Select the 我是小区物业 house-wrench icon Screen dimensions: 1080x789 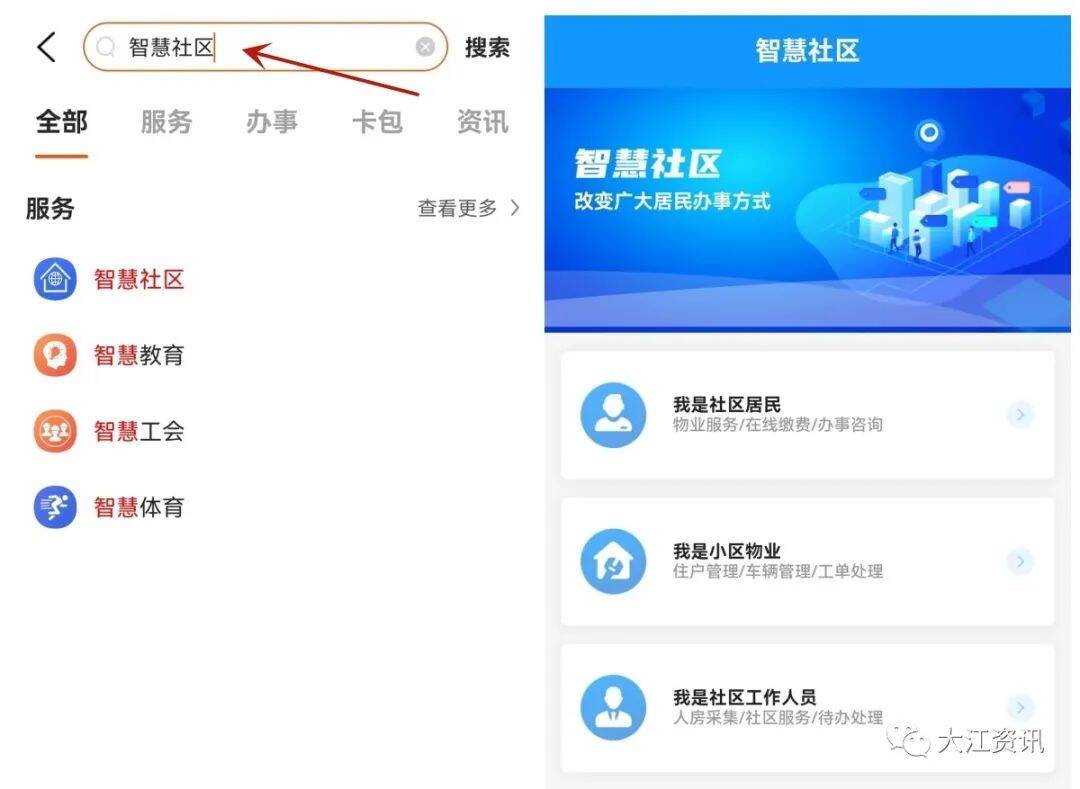pos(613,561)
